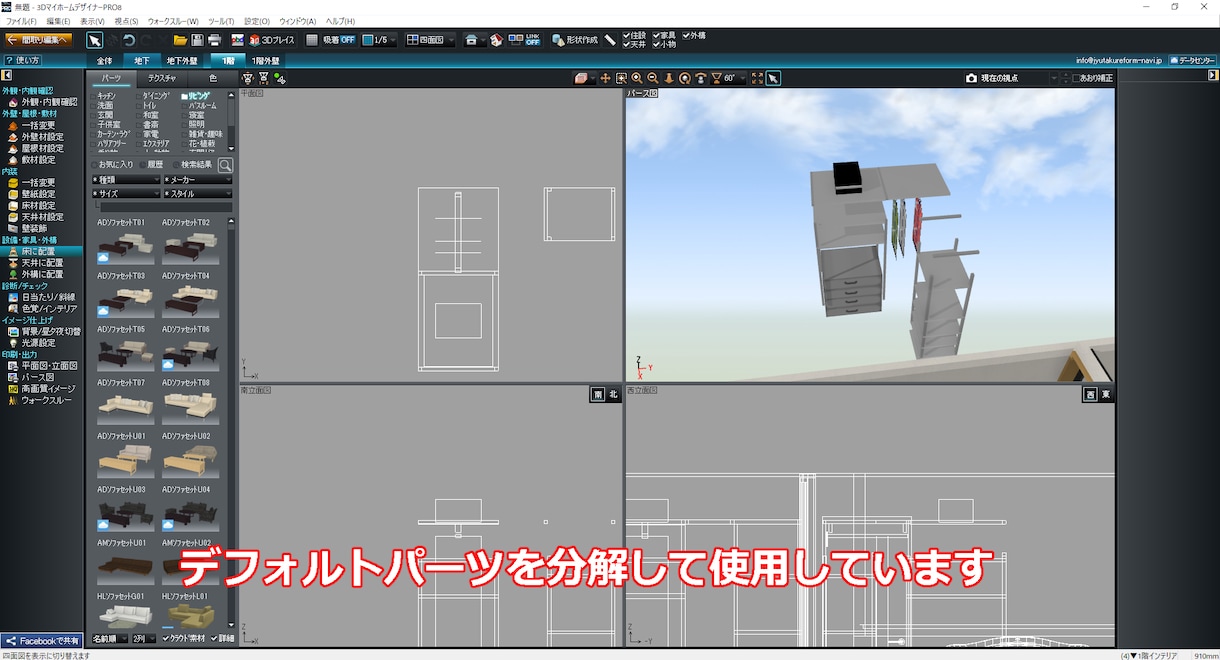Select the ADソファセットT04 thumbnail
1220x660 pixels.
(x=190, y=299)
